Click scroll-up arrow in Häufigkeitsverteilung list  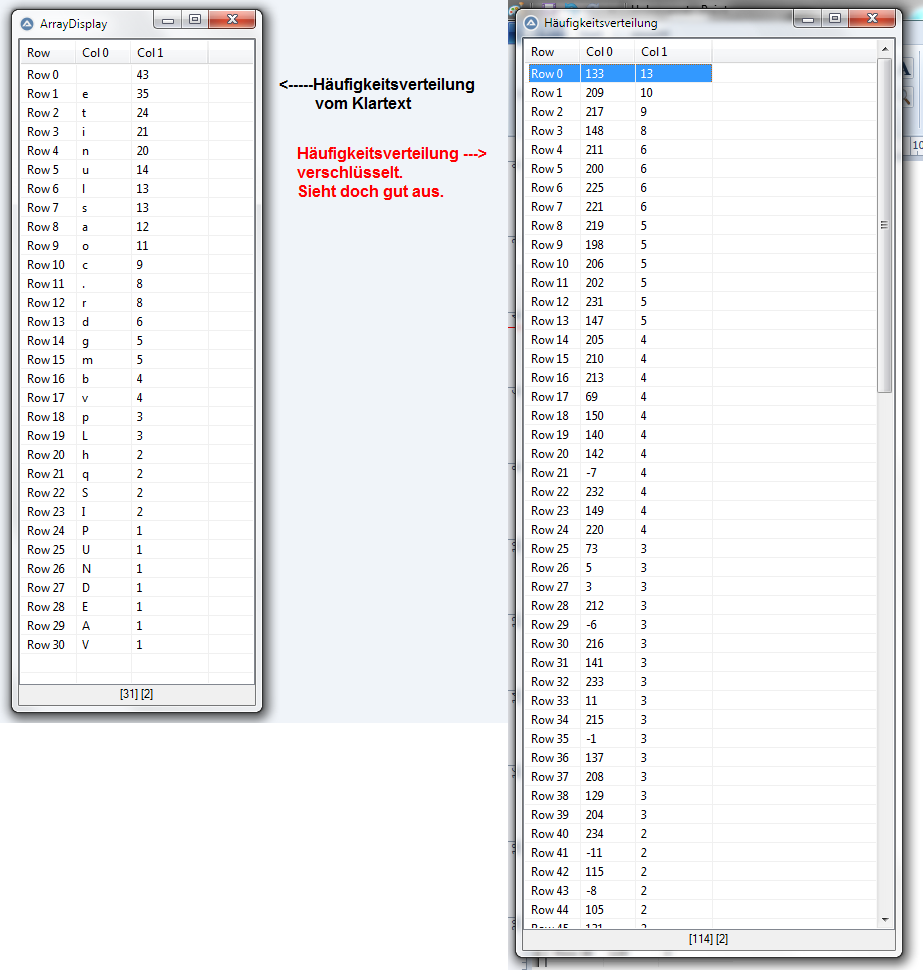click(884, 49)
